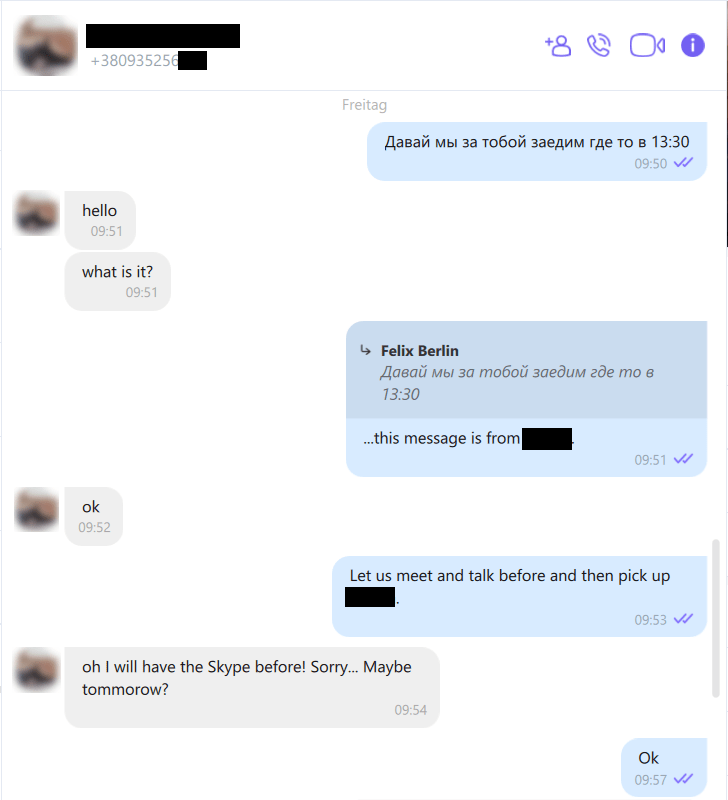This screenshot has height=800, width=728.
Task: Click the avatar next to the 'ok' message
Action: [x=36, y=509]
